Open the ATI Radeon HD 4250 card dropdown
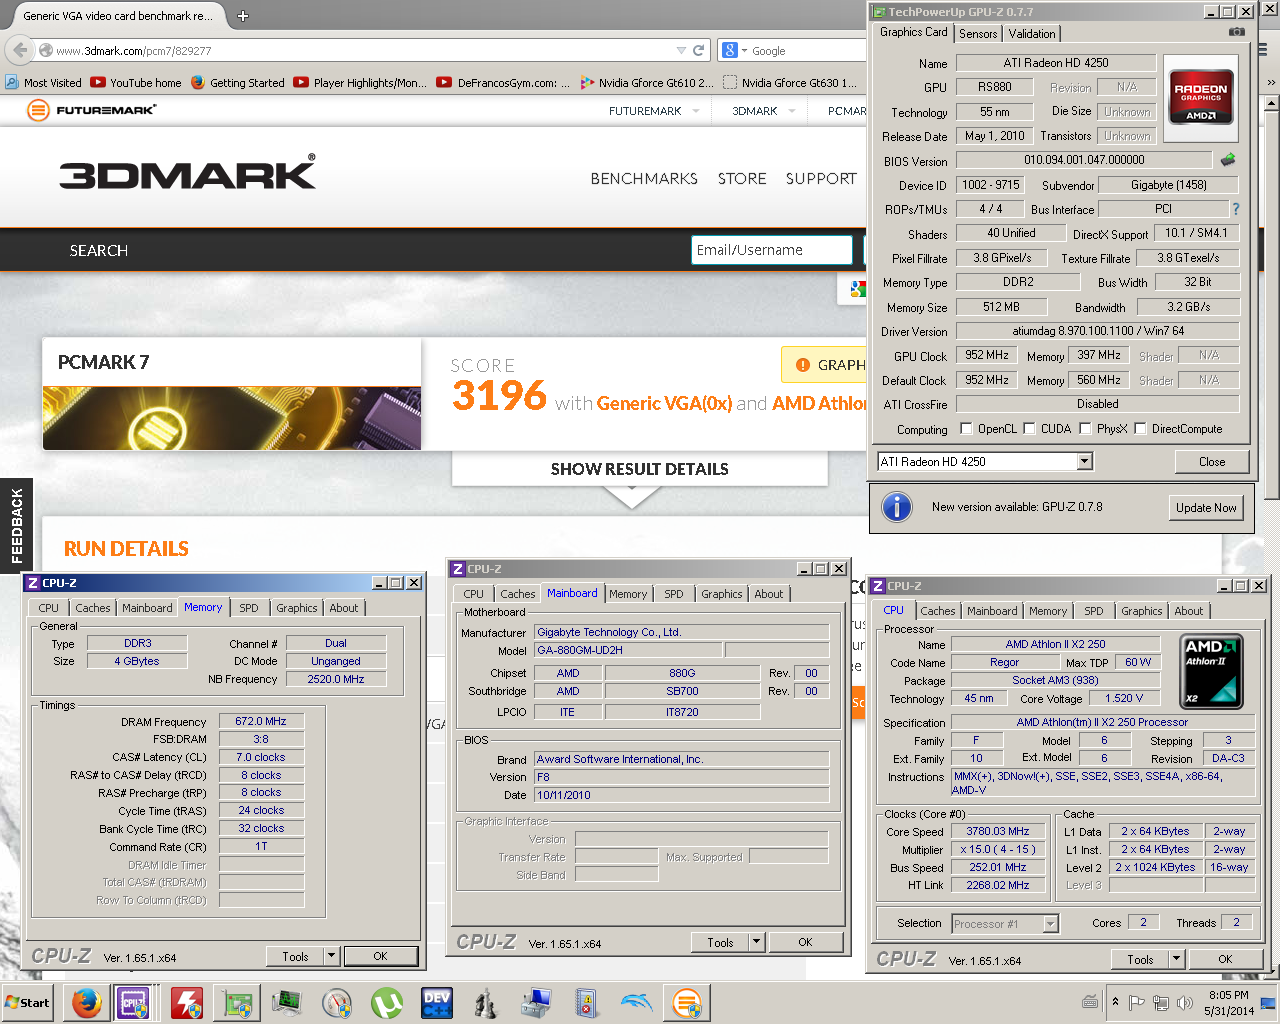The width and height of the screenshot is (1280, 1024). coord(1085,461)
